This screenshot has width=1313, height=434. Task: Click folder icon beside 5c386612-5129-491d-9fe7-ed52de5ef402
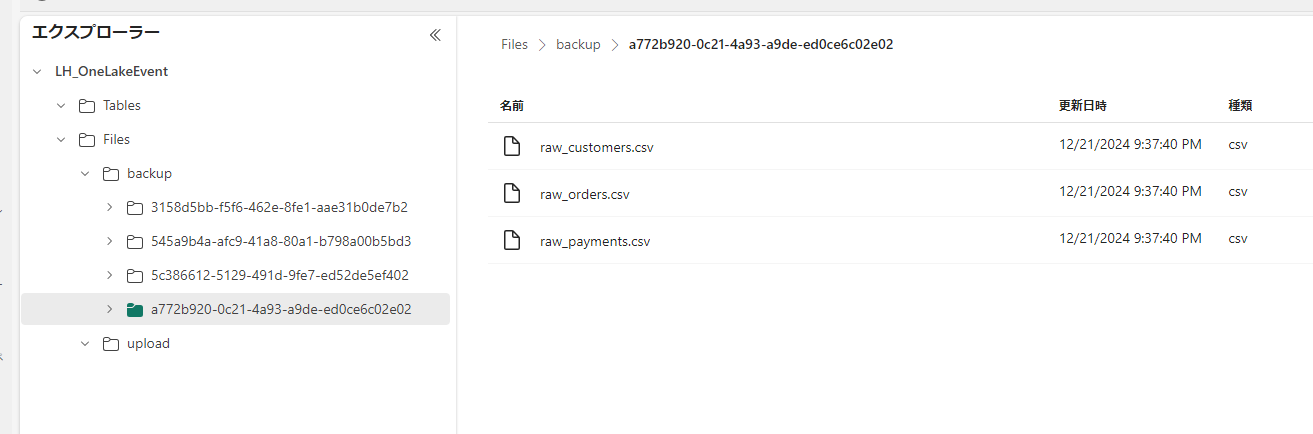click(x=135, y=276)
